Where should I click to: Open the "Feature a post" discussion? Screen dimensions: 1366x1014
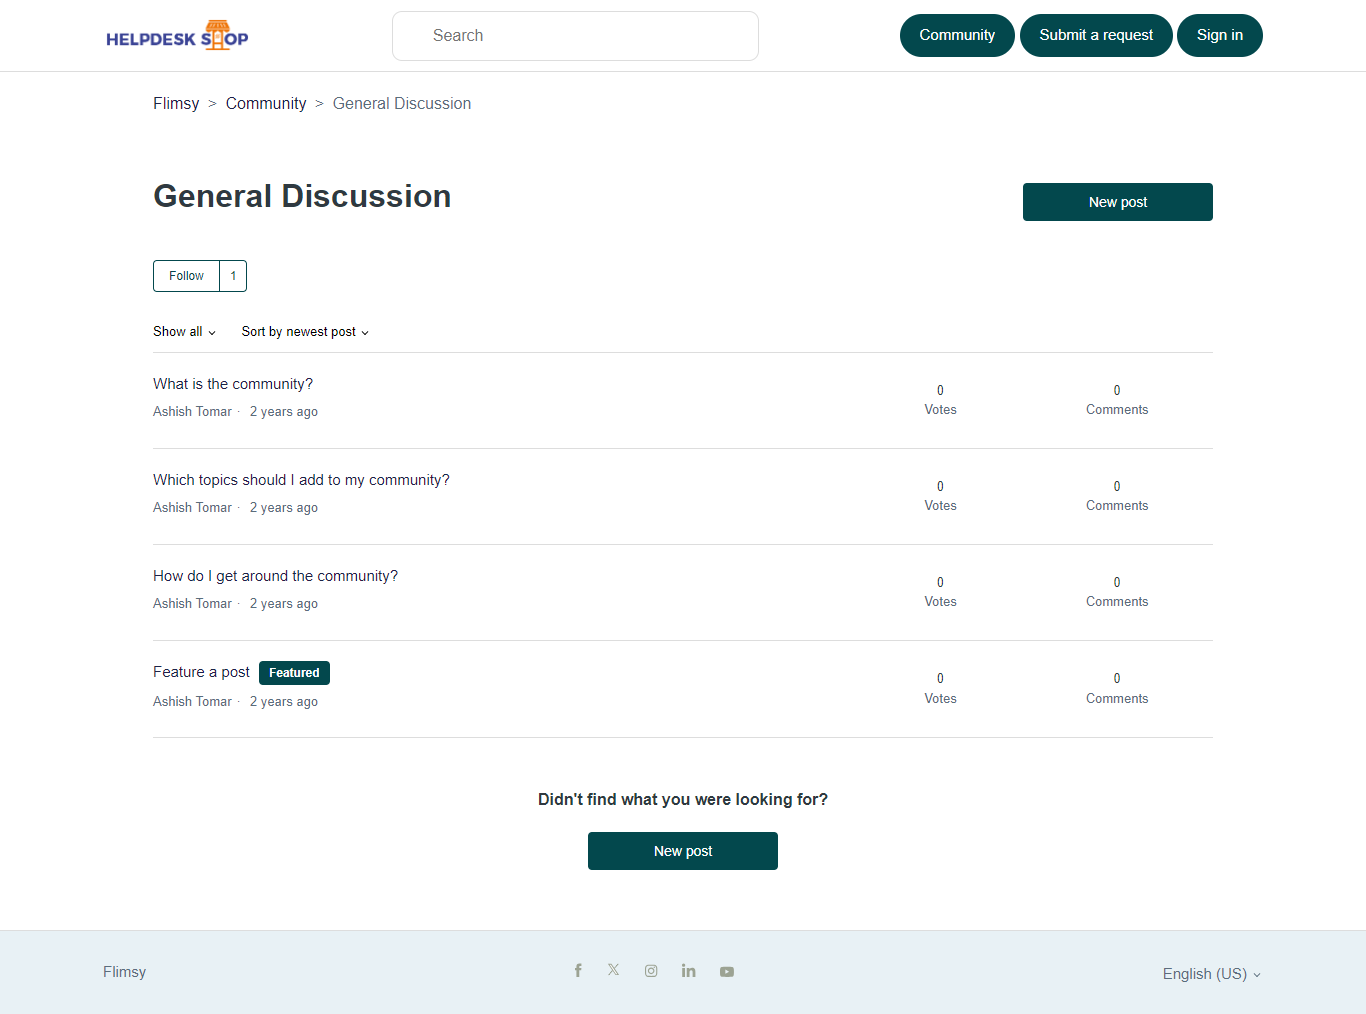201,672
